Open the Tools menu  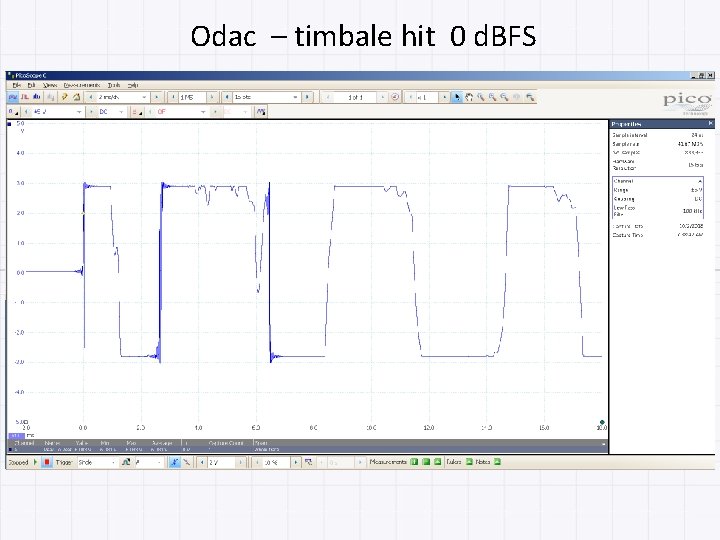coord(114,85)
